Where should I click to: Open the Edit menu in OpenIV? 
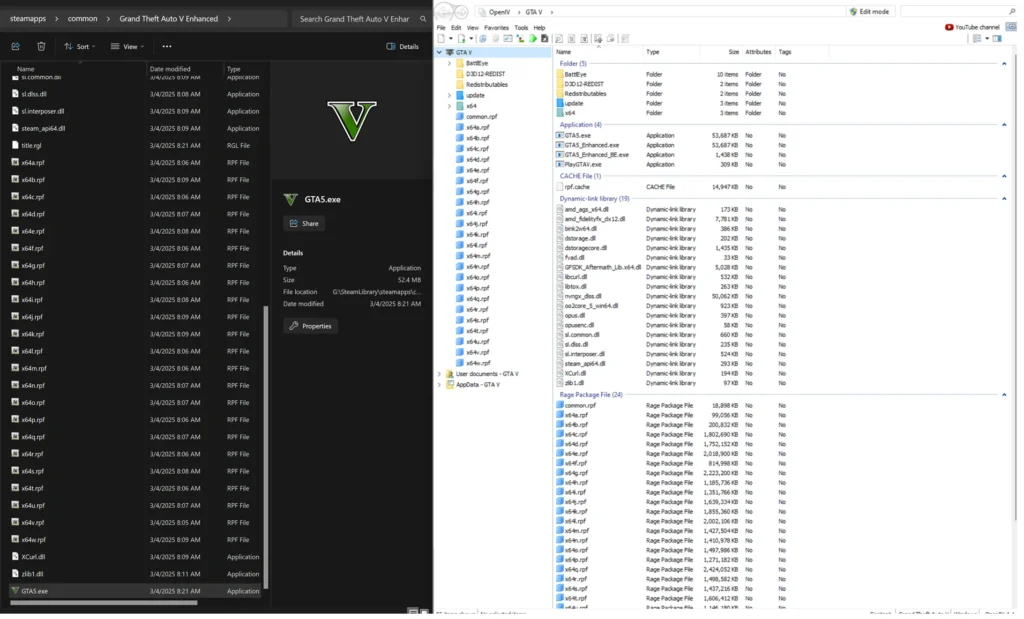pyautogui.click(x=456, y=27)
